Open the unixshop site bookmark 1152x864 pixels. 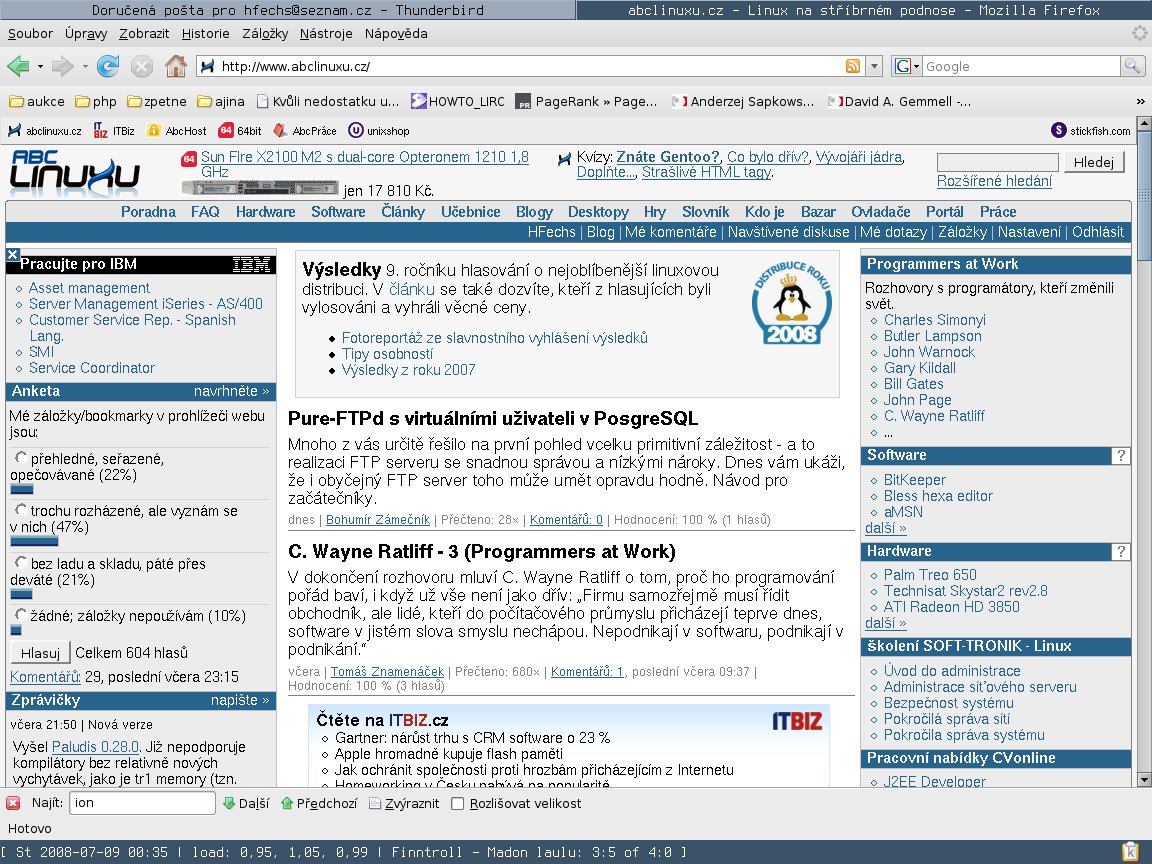pyautogui.click(x=379, y=131)
